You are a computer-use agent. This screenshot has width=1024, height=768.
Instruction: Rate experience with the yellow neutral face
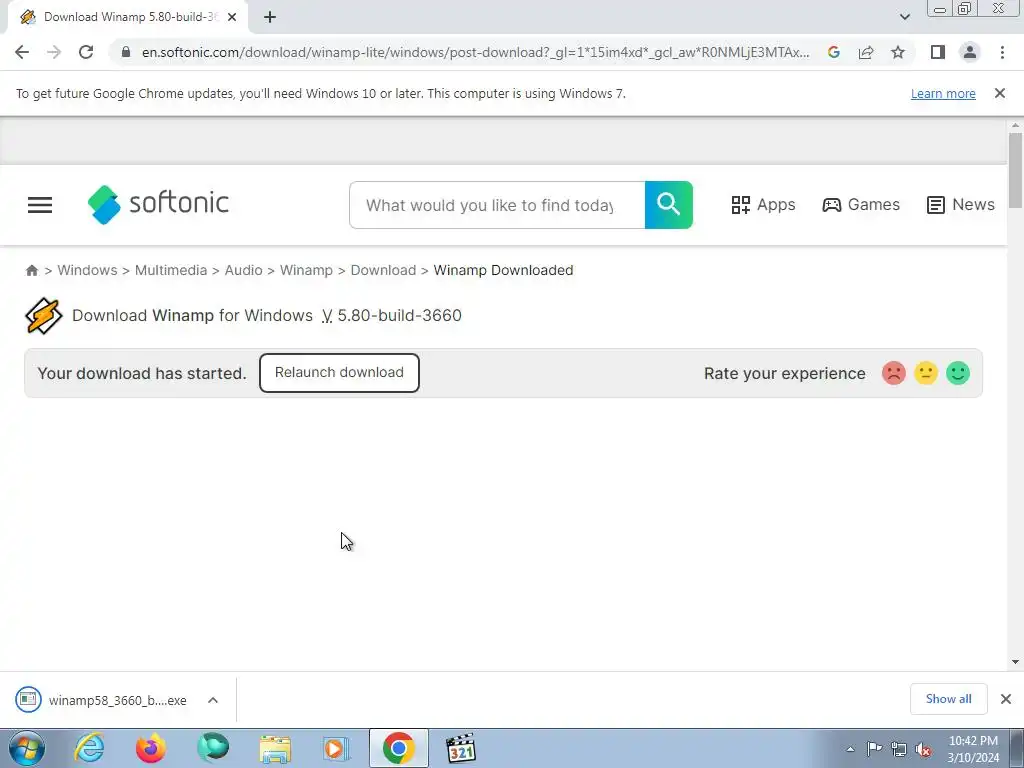[x=925, y=374]
